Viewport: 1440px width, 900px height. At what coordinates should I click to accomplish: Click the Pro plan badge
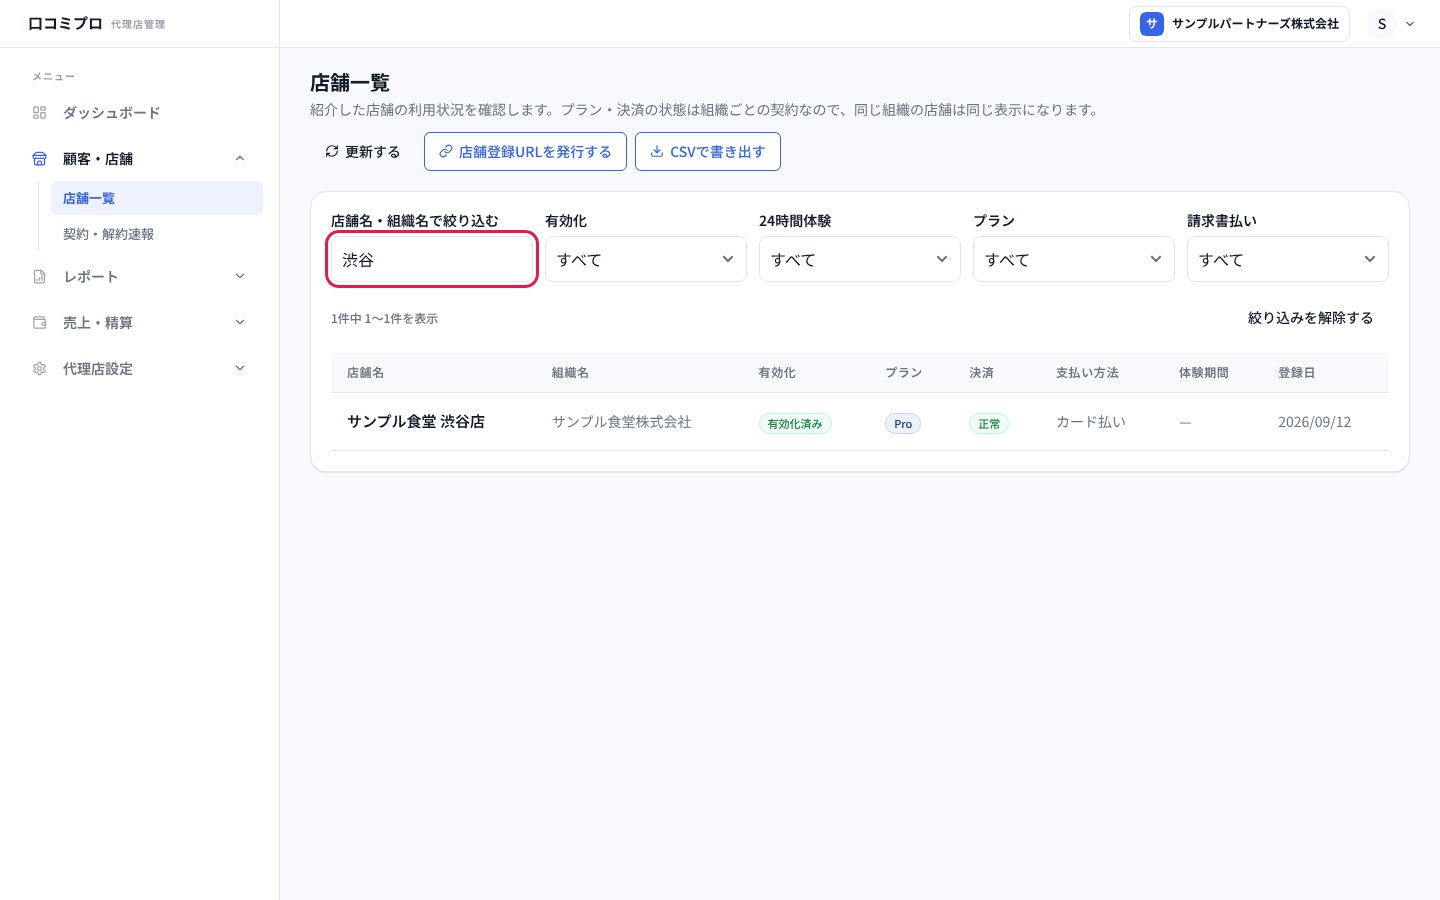click(x=903, y=424)
